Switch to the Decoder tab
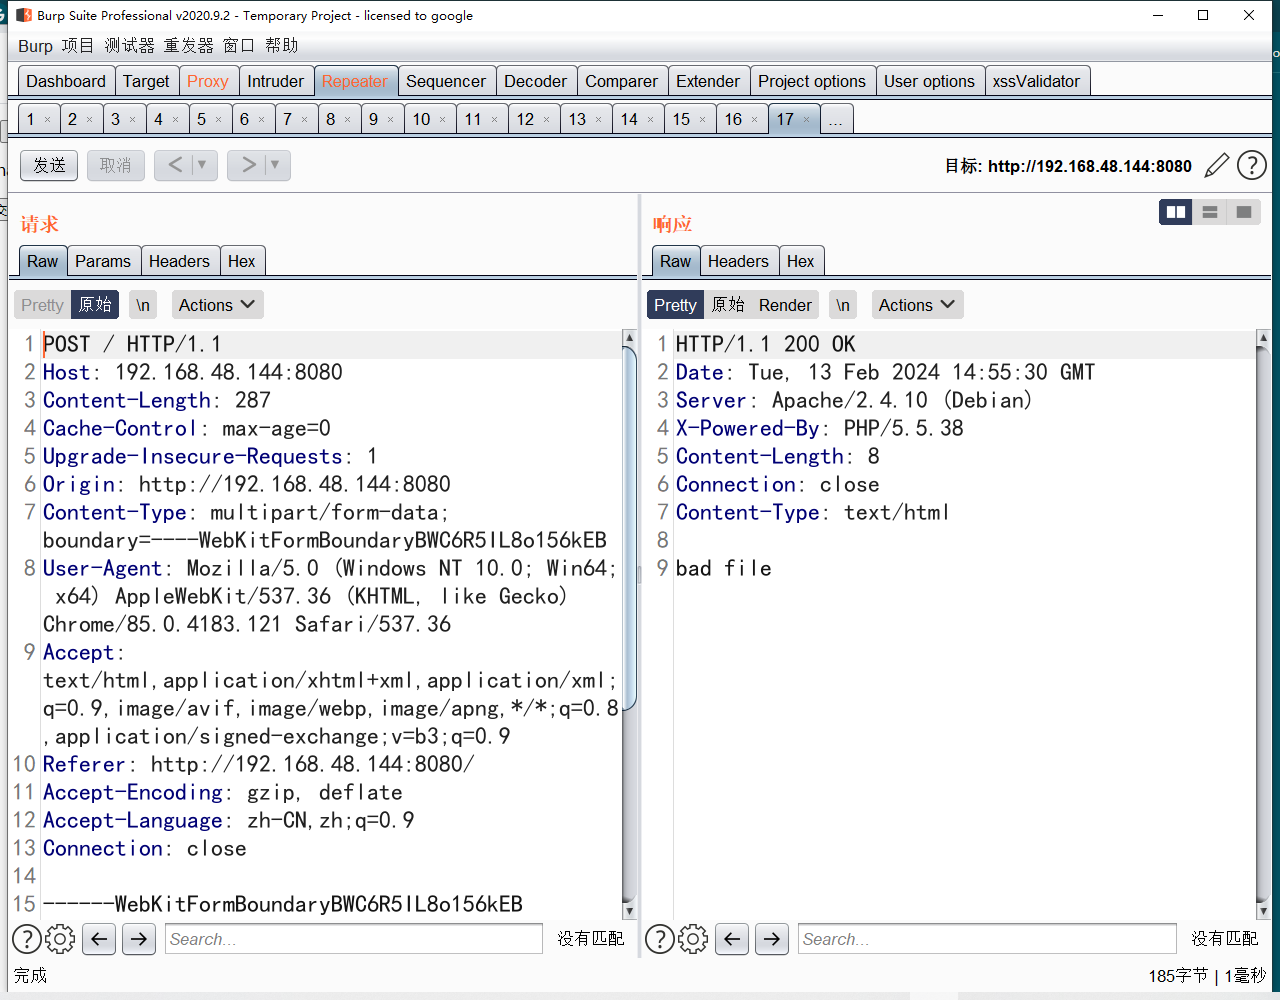 coord(535,81)
